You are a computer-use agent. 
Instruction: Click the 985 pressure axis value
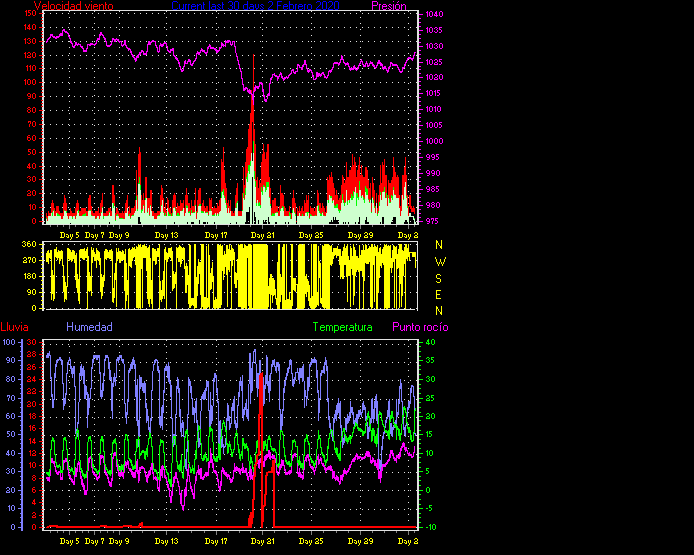[x=432, y=189]
